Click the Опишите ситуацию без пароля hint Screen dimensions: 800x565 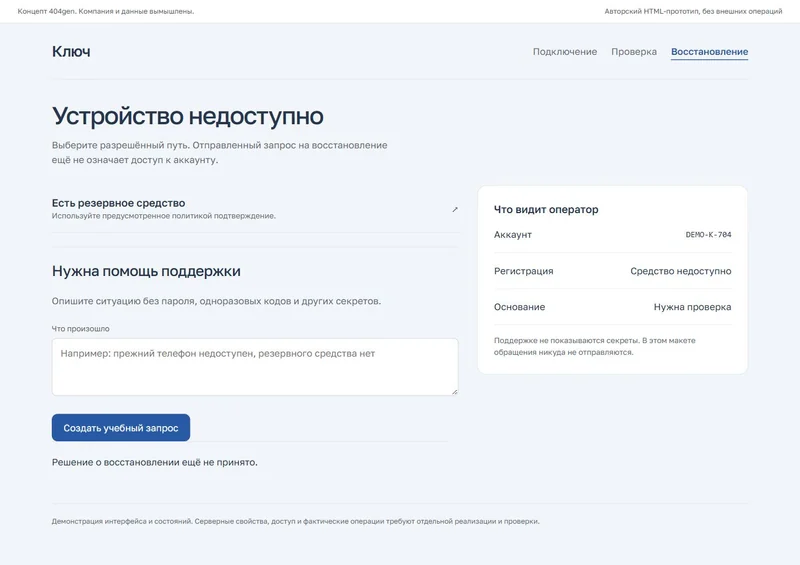point(216,301)
